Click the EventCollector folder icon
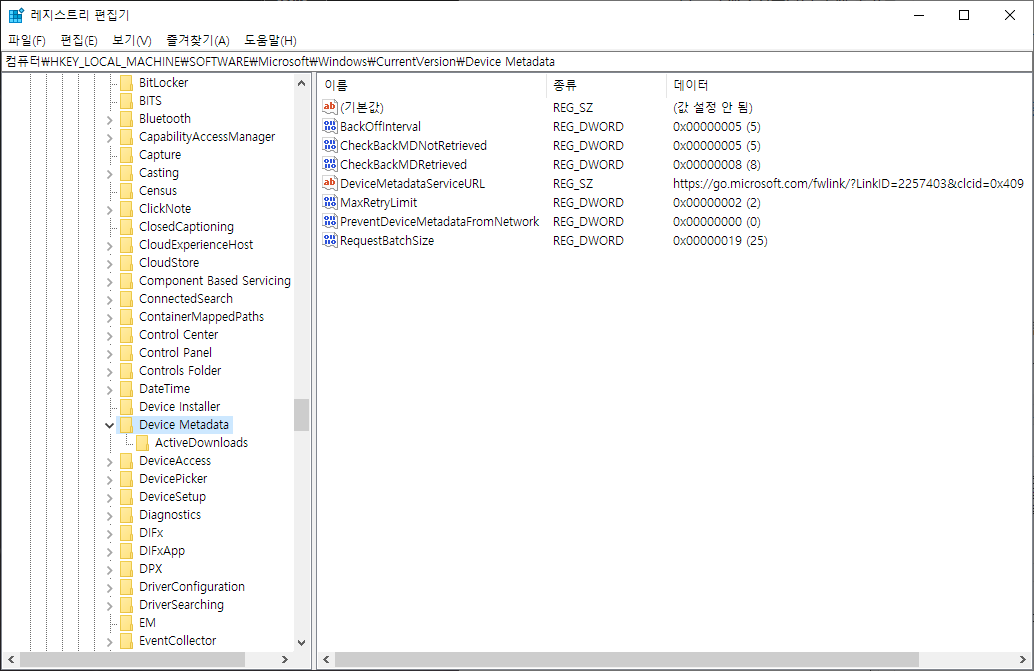 click(127, 641)
